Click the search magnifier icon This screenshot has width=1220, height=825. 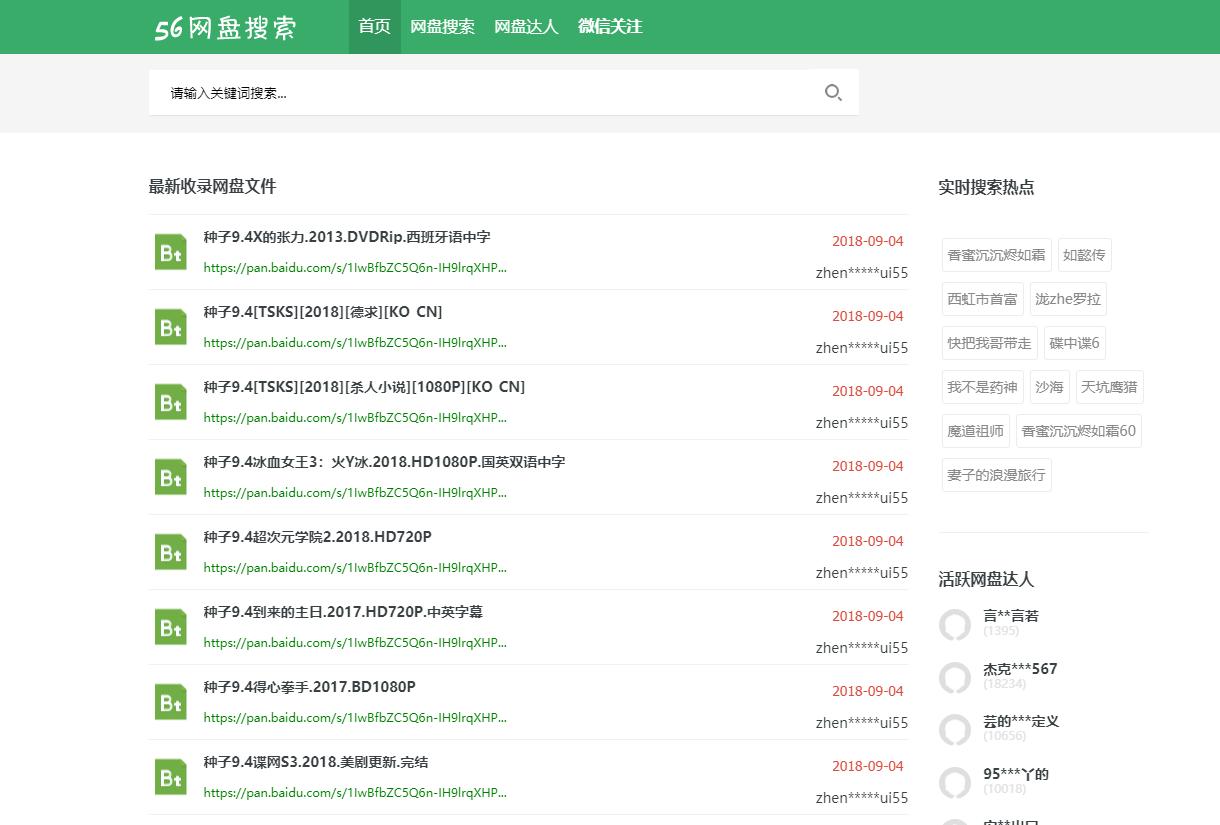coord(833,92)
